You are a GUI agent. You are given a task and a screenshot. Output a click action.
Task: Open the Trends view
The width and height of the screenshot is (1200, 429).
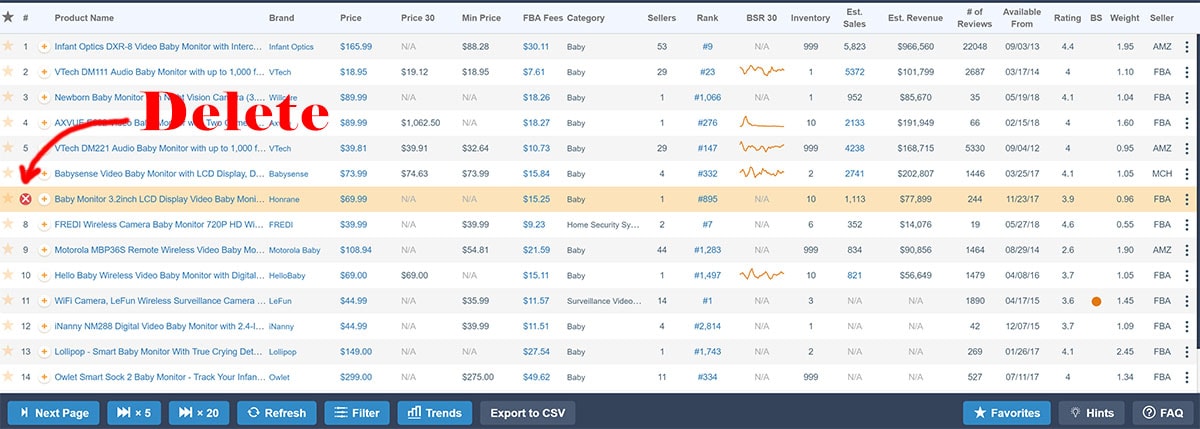(x=435, y=412)
